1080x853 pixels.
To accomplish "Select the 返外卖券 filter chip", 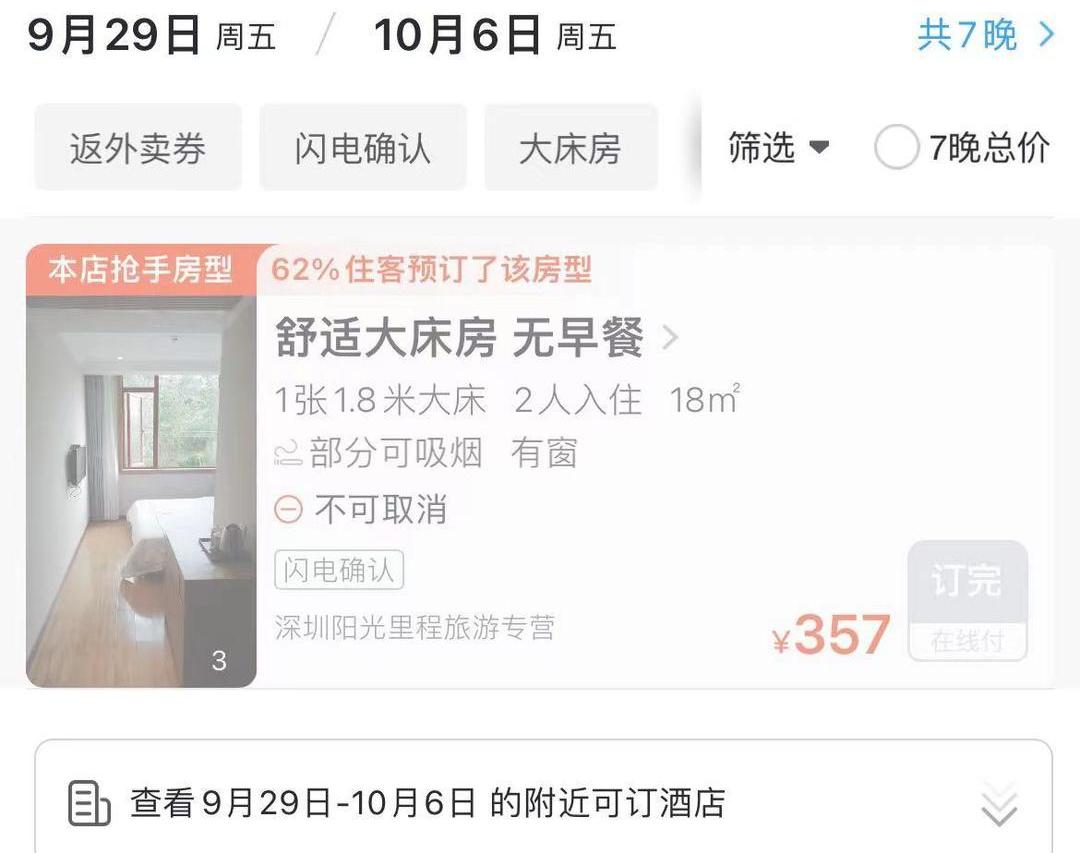I will [x=138, y=147].
